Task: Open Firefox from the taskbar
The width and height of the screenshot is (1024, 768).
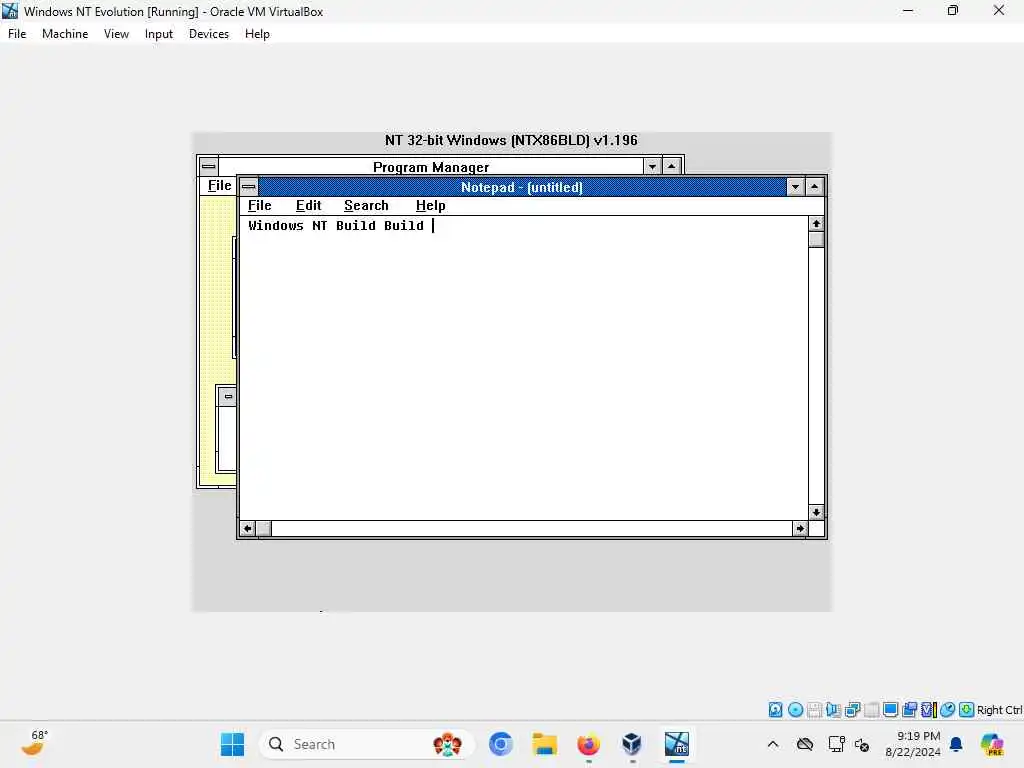Action: [x=588, y=744]
